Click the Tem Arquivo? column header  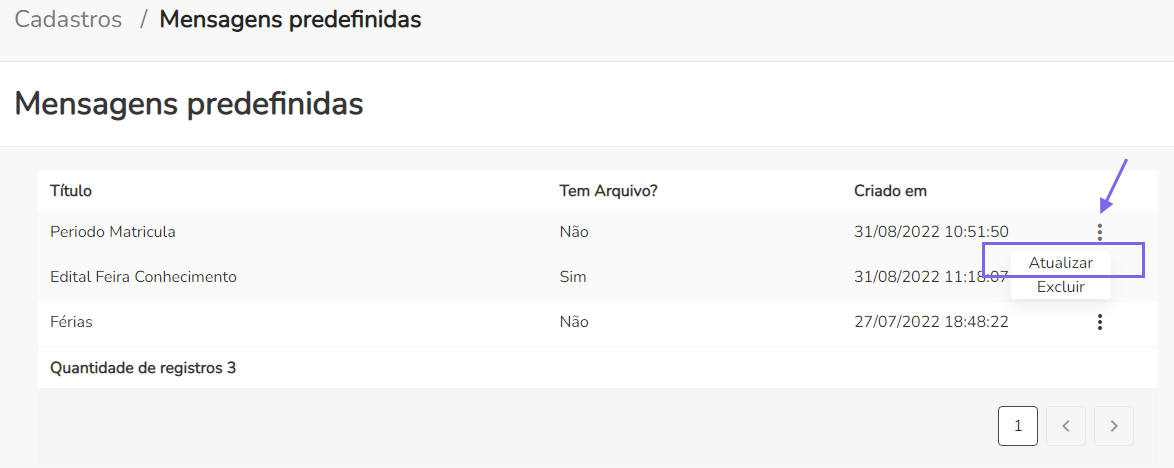click(x=608, y=191)
